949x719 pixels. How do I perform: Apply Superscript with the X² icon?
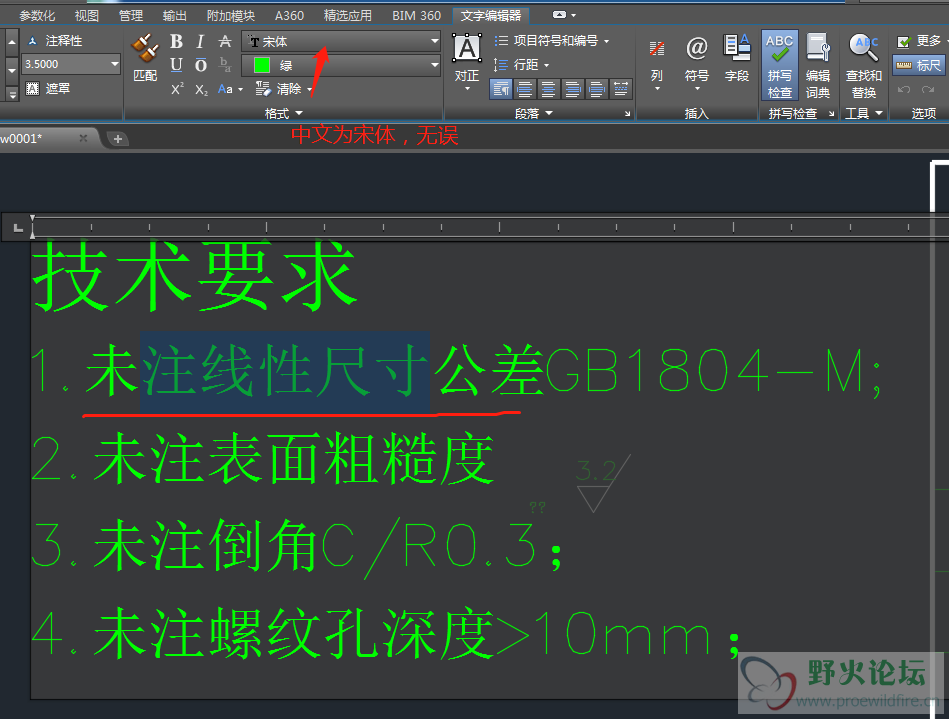click(x=177, y=89)
